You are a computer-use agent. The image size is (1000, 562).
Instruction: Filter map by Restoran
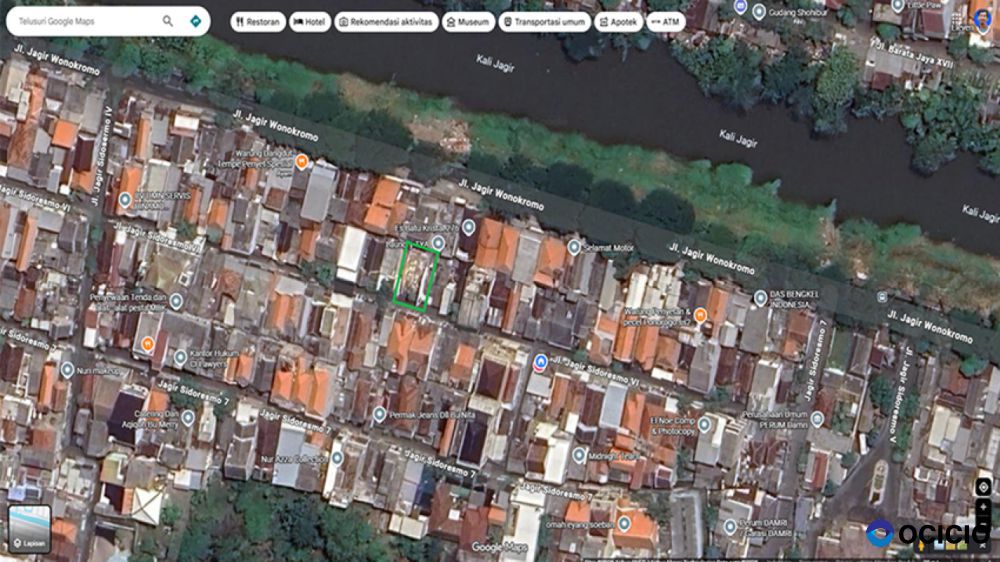point(258,21)
